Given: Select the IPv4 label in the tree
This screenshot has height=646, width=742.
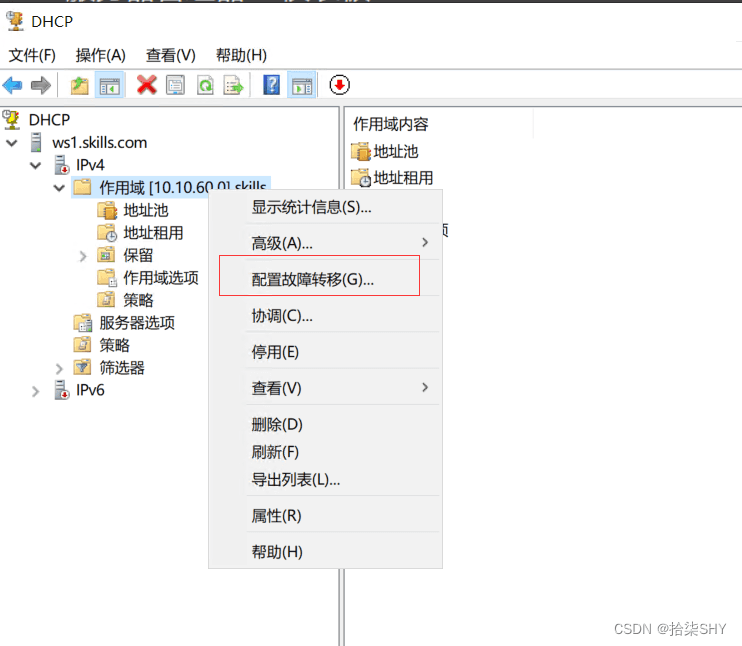Looking at the screenshot, I should pyautogui.click(x=90, y=165).
